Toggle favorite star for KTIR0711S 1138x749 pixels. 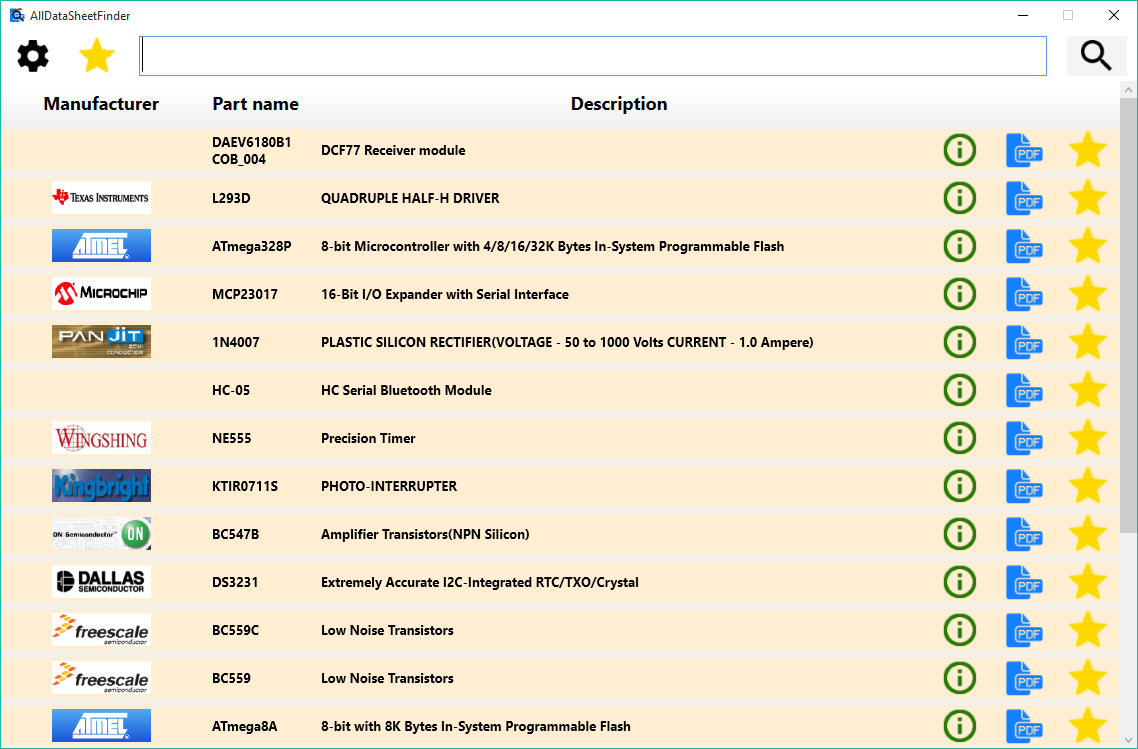click(1087, 486)
